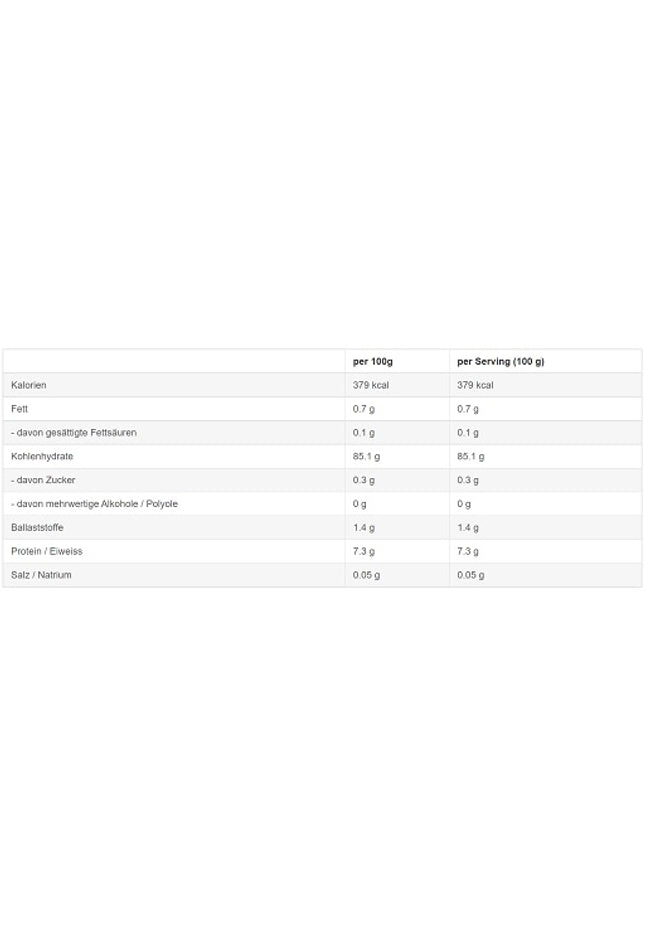Click the 379 kcal value under per Serving
645x936 pixels.
475,385
